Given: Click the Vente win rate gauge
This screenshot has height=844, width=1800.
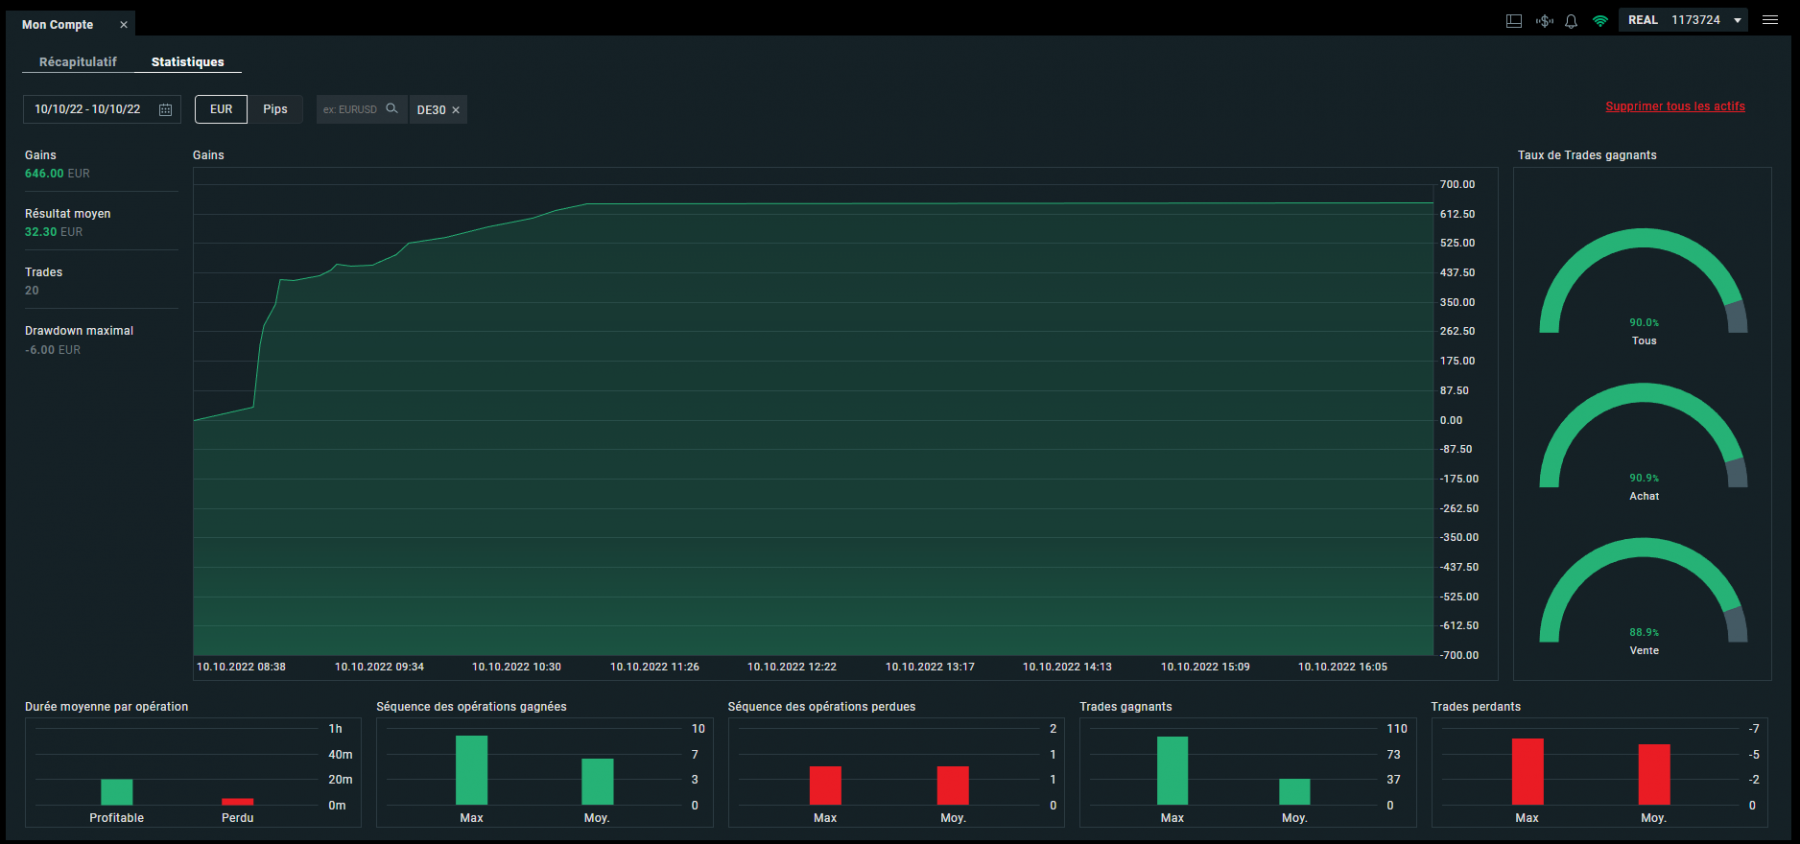Looking at the screenshot, I should pos(1643,591).
